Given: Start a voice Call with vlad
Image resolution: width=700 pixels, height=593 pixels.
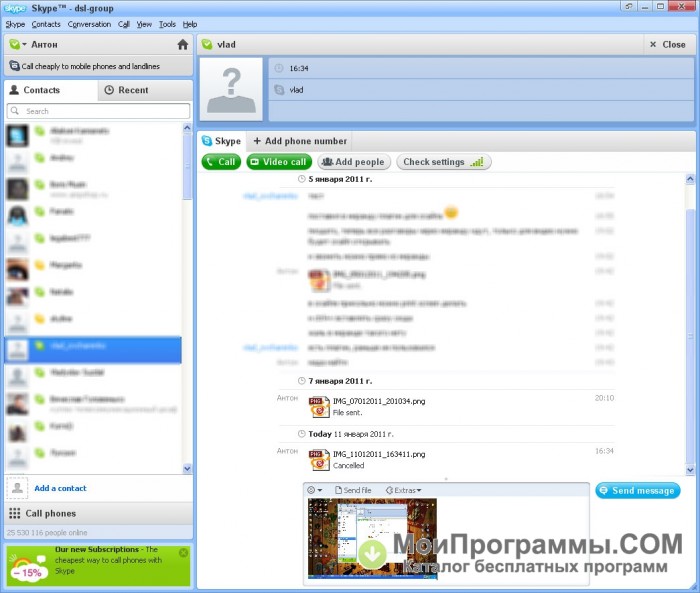Looking at the screenshot, I should 221,162.
